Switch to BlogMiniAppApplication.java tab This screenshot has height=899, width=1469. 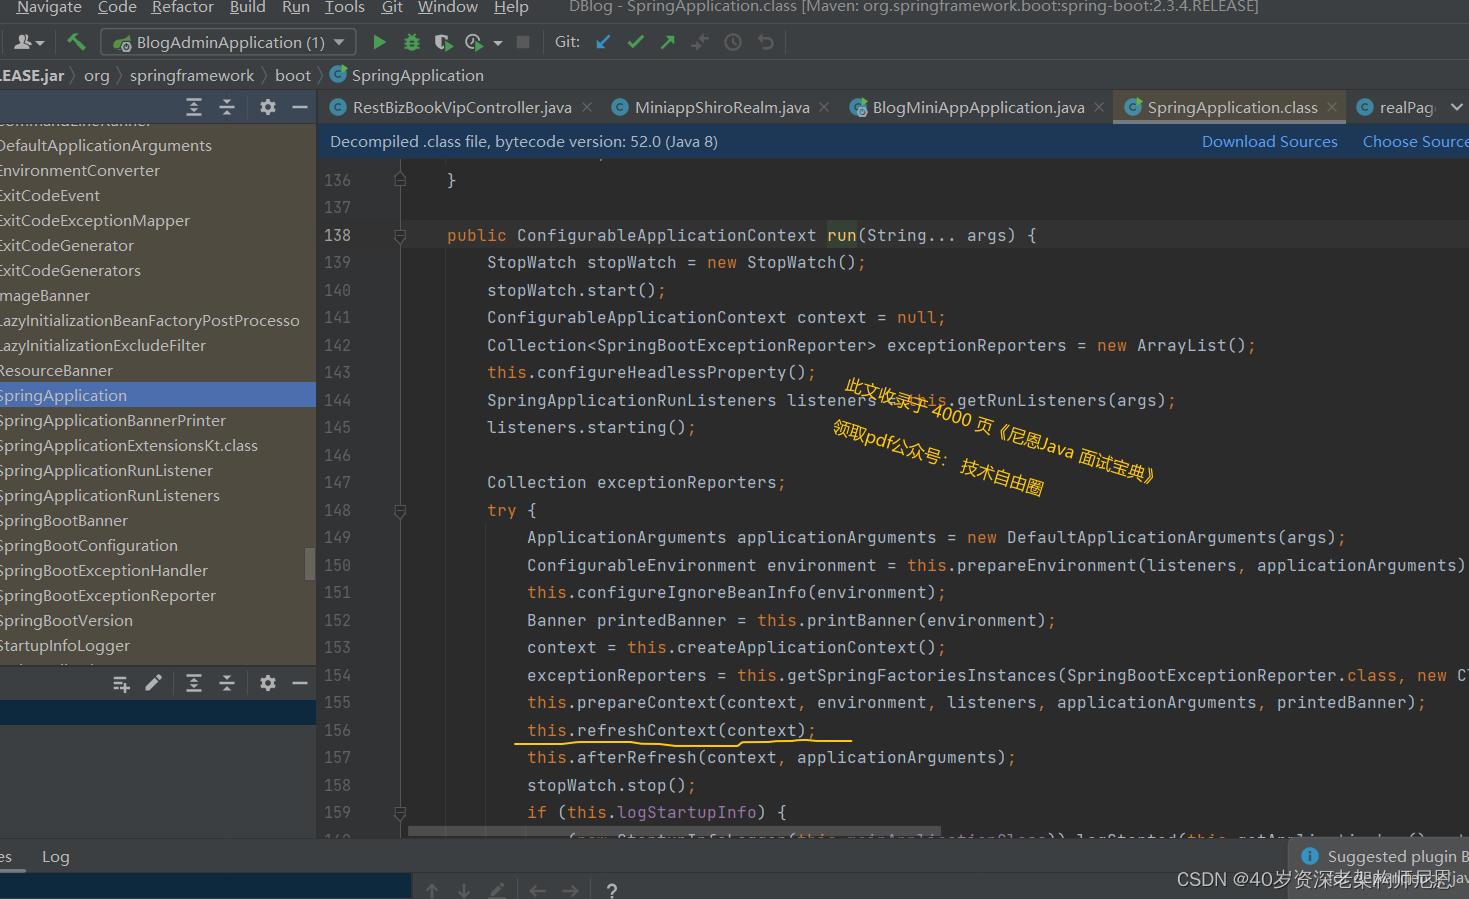pyautogui.click(x=977, y=107)
